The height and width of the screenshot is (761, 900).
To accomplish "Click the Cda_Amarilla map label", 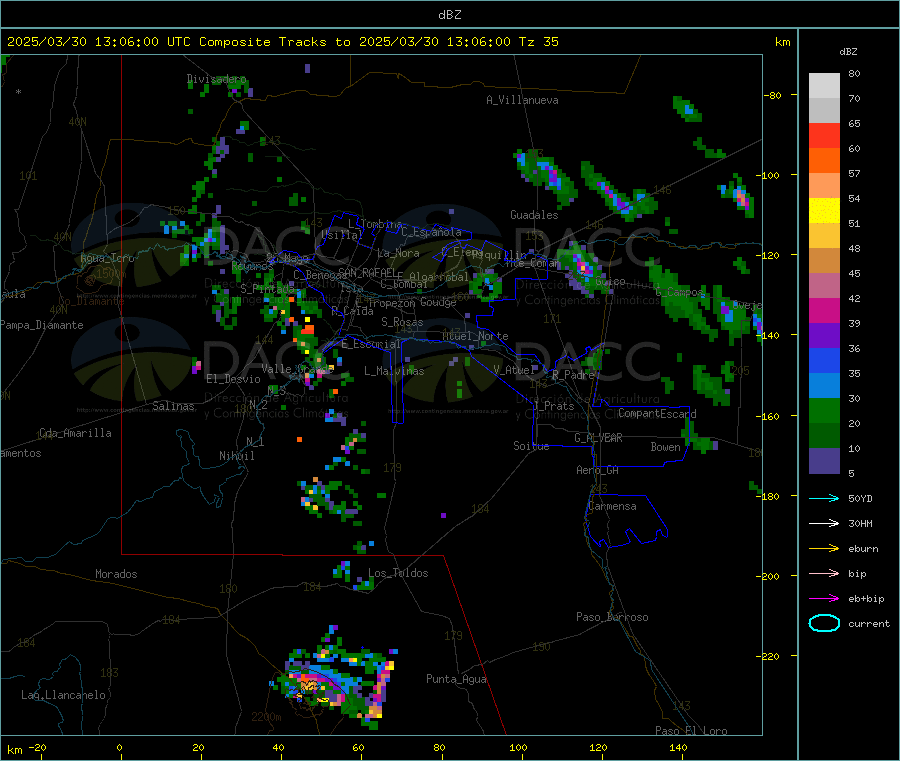I will click(75, 433).
